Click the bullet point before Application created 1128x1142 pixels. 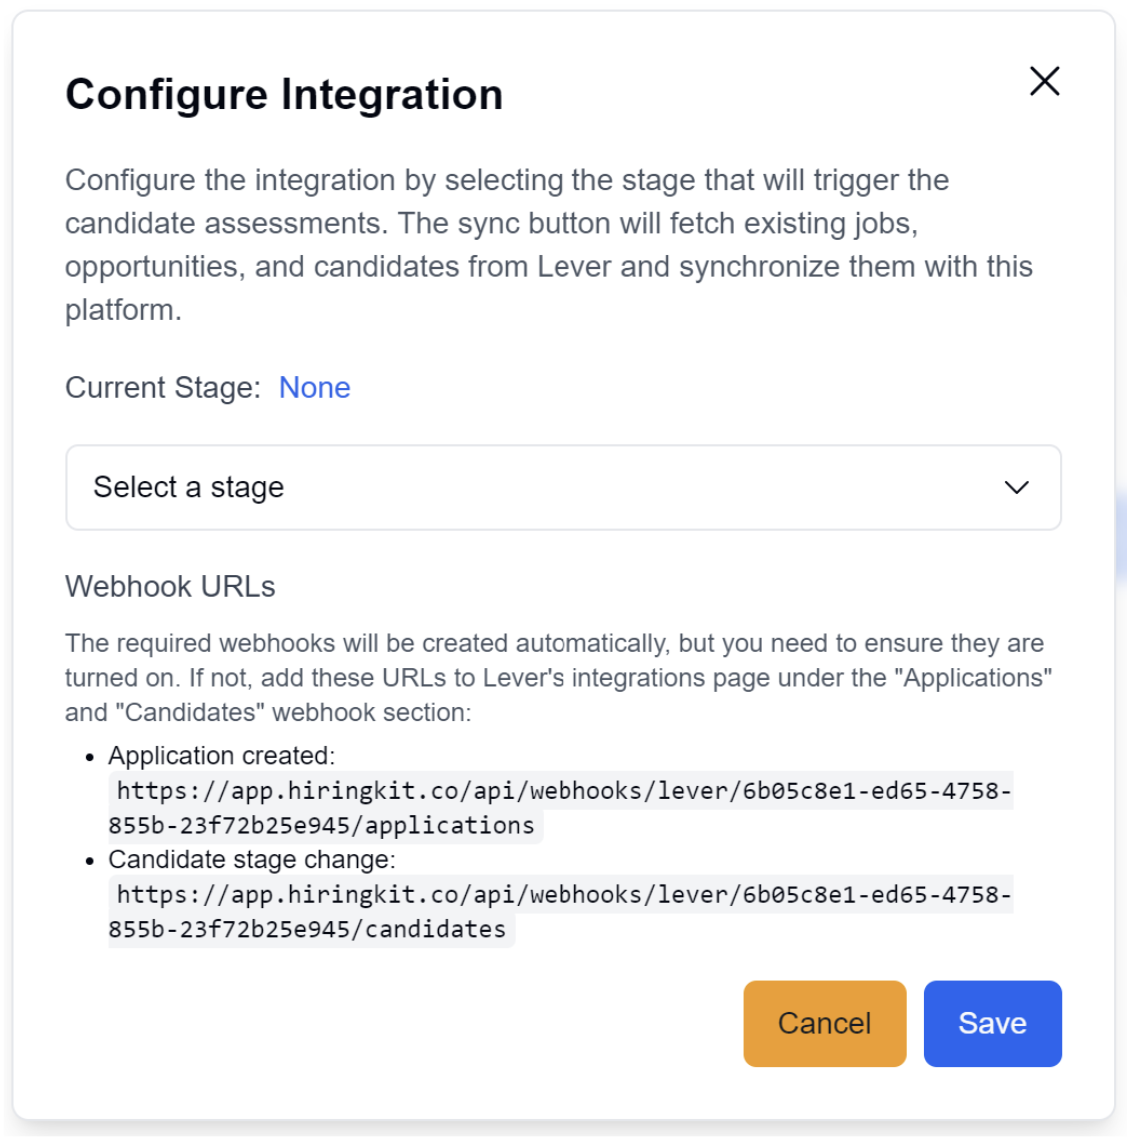[x=91, y=757]
